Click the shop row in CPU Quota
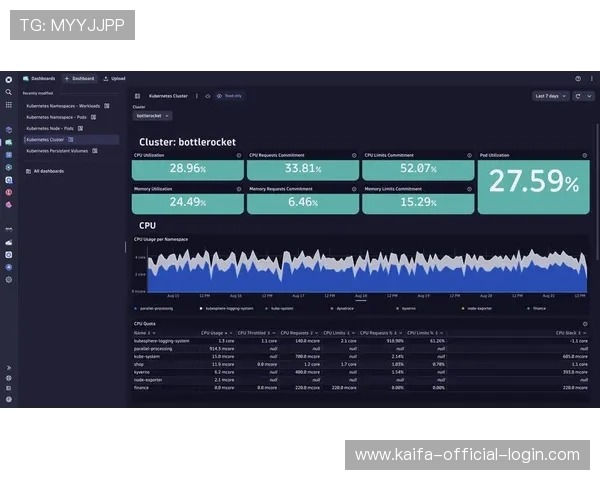 361,364
